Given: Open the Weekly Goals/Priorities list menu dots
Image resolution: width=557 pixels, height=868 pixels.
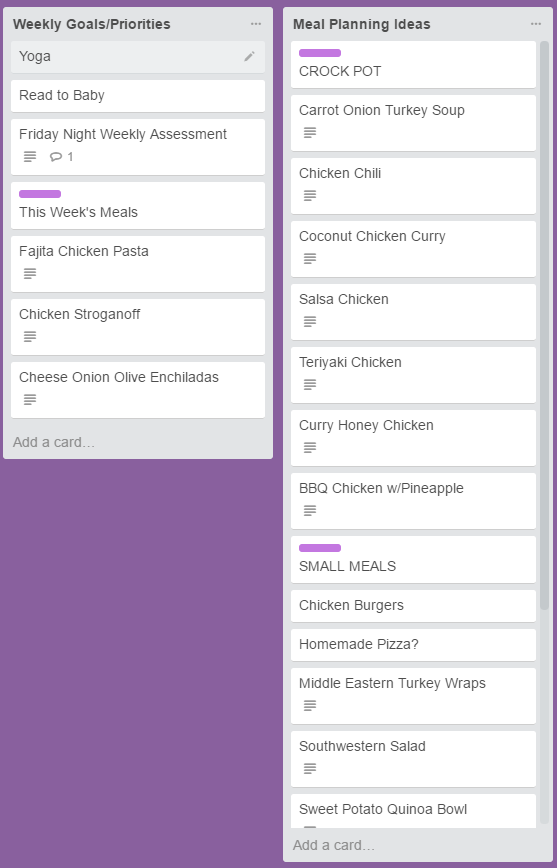Looking at the screenshot, I should [x=256, y=24].
